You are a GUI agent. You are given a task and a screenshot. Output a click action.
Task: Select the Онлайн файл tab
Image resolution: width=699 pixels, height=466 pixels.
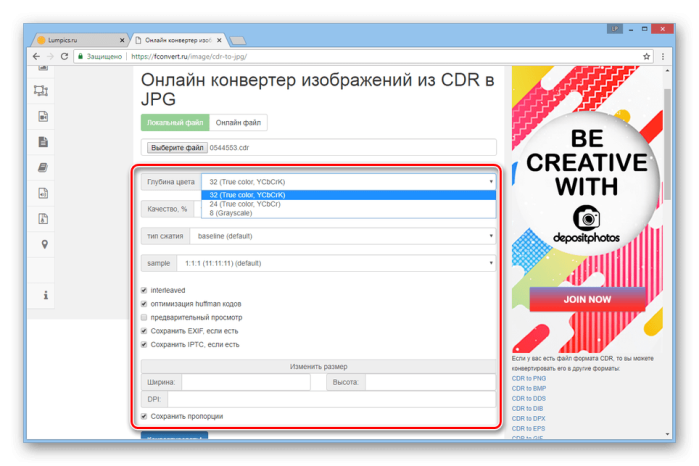point(238,123)
